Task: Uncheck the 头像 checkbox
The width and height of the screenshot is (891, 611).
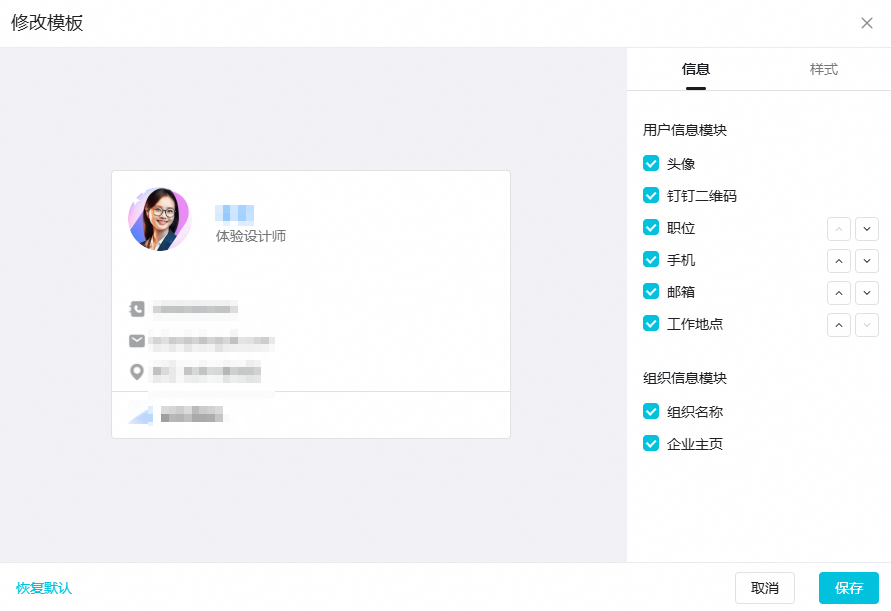Action: tap(651, 164)
